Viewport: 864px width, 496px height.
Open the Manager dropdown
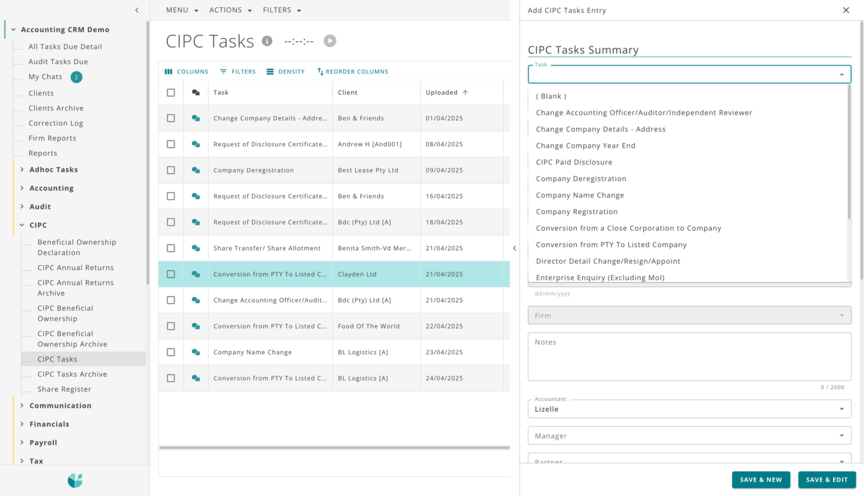click(689, 436)
